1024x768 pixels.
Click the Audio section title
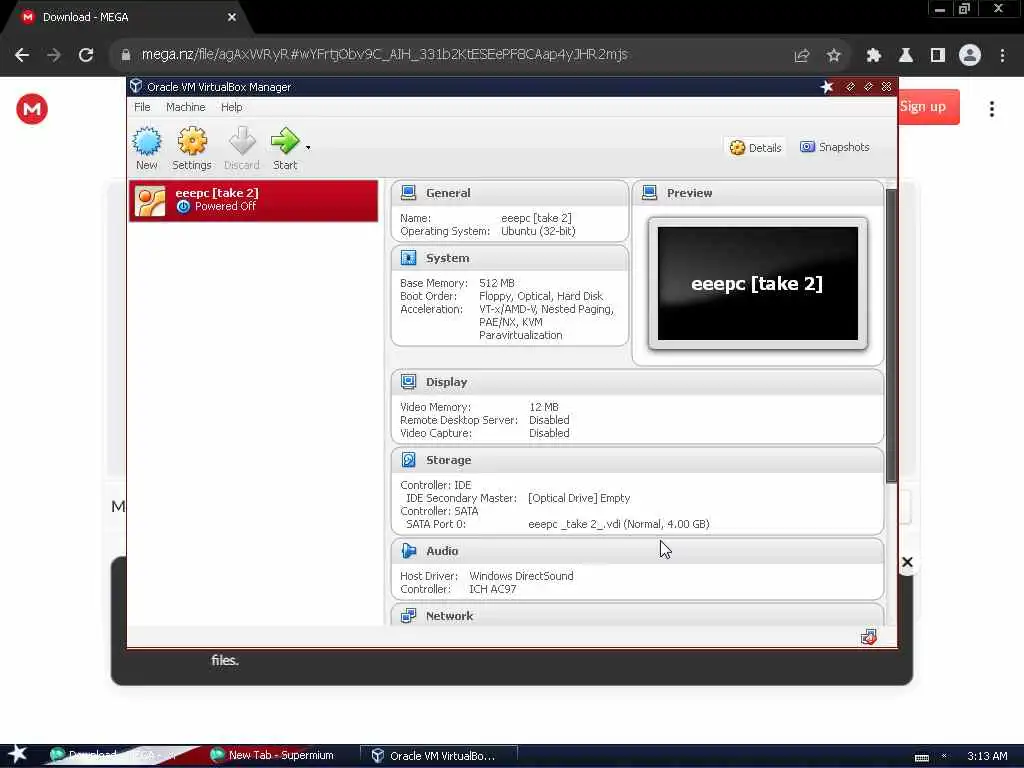[x=442, y=551]
